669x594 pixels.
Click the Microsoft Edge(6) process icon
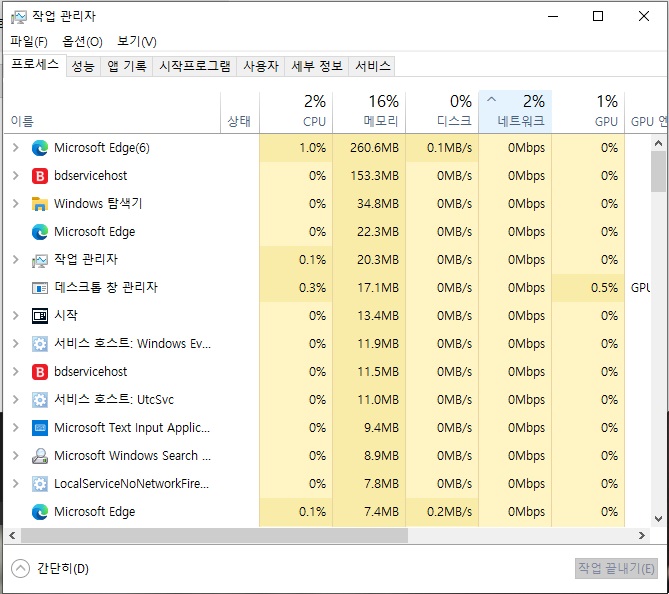[40, 148]
